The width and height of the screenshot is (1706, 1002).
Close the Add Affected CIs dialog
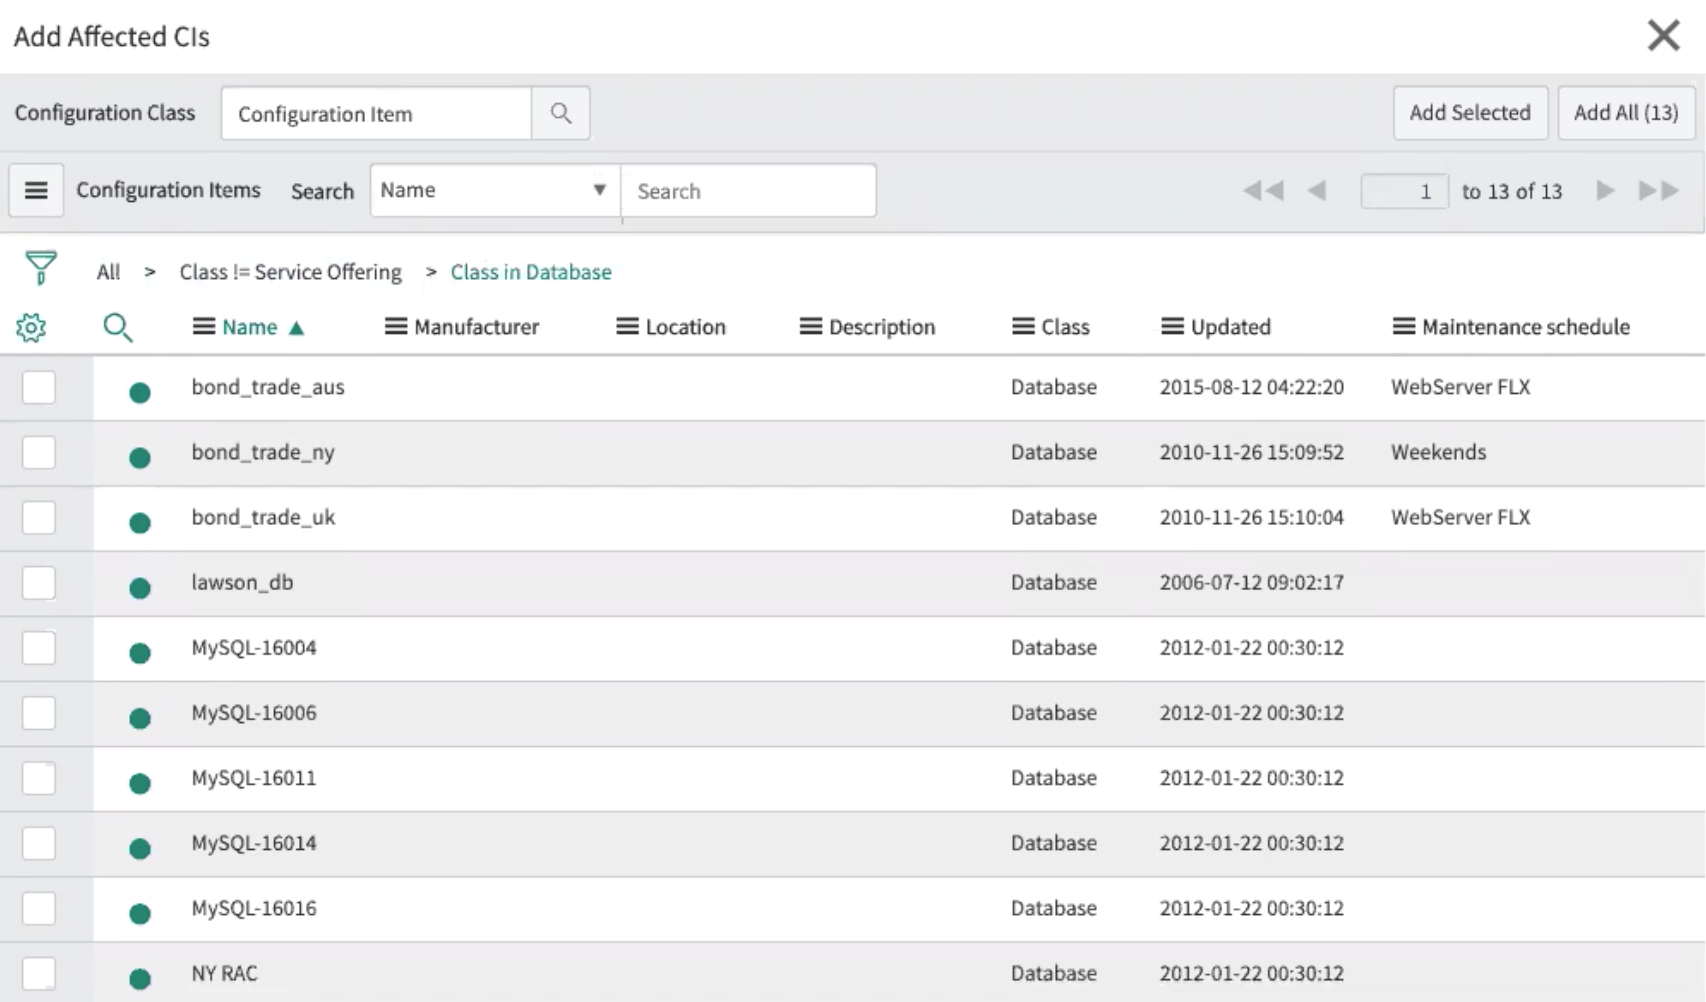point(1664,36)
